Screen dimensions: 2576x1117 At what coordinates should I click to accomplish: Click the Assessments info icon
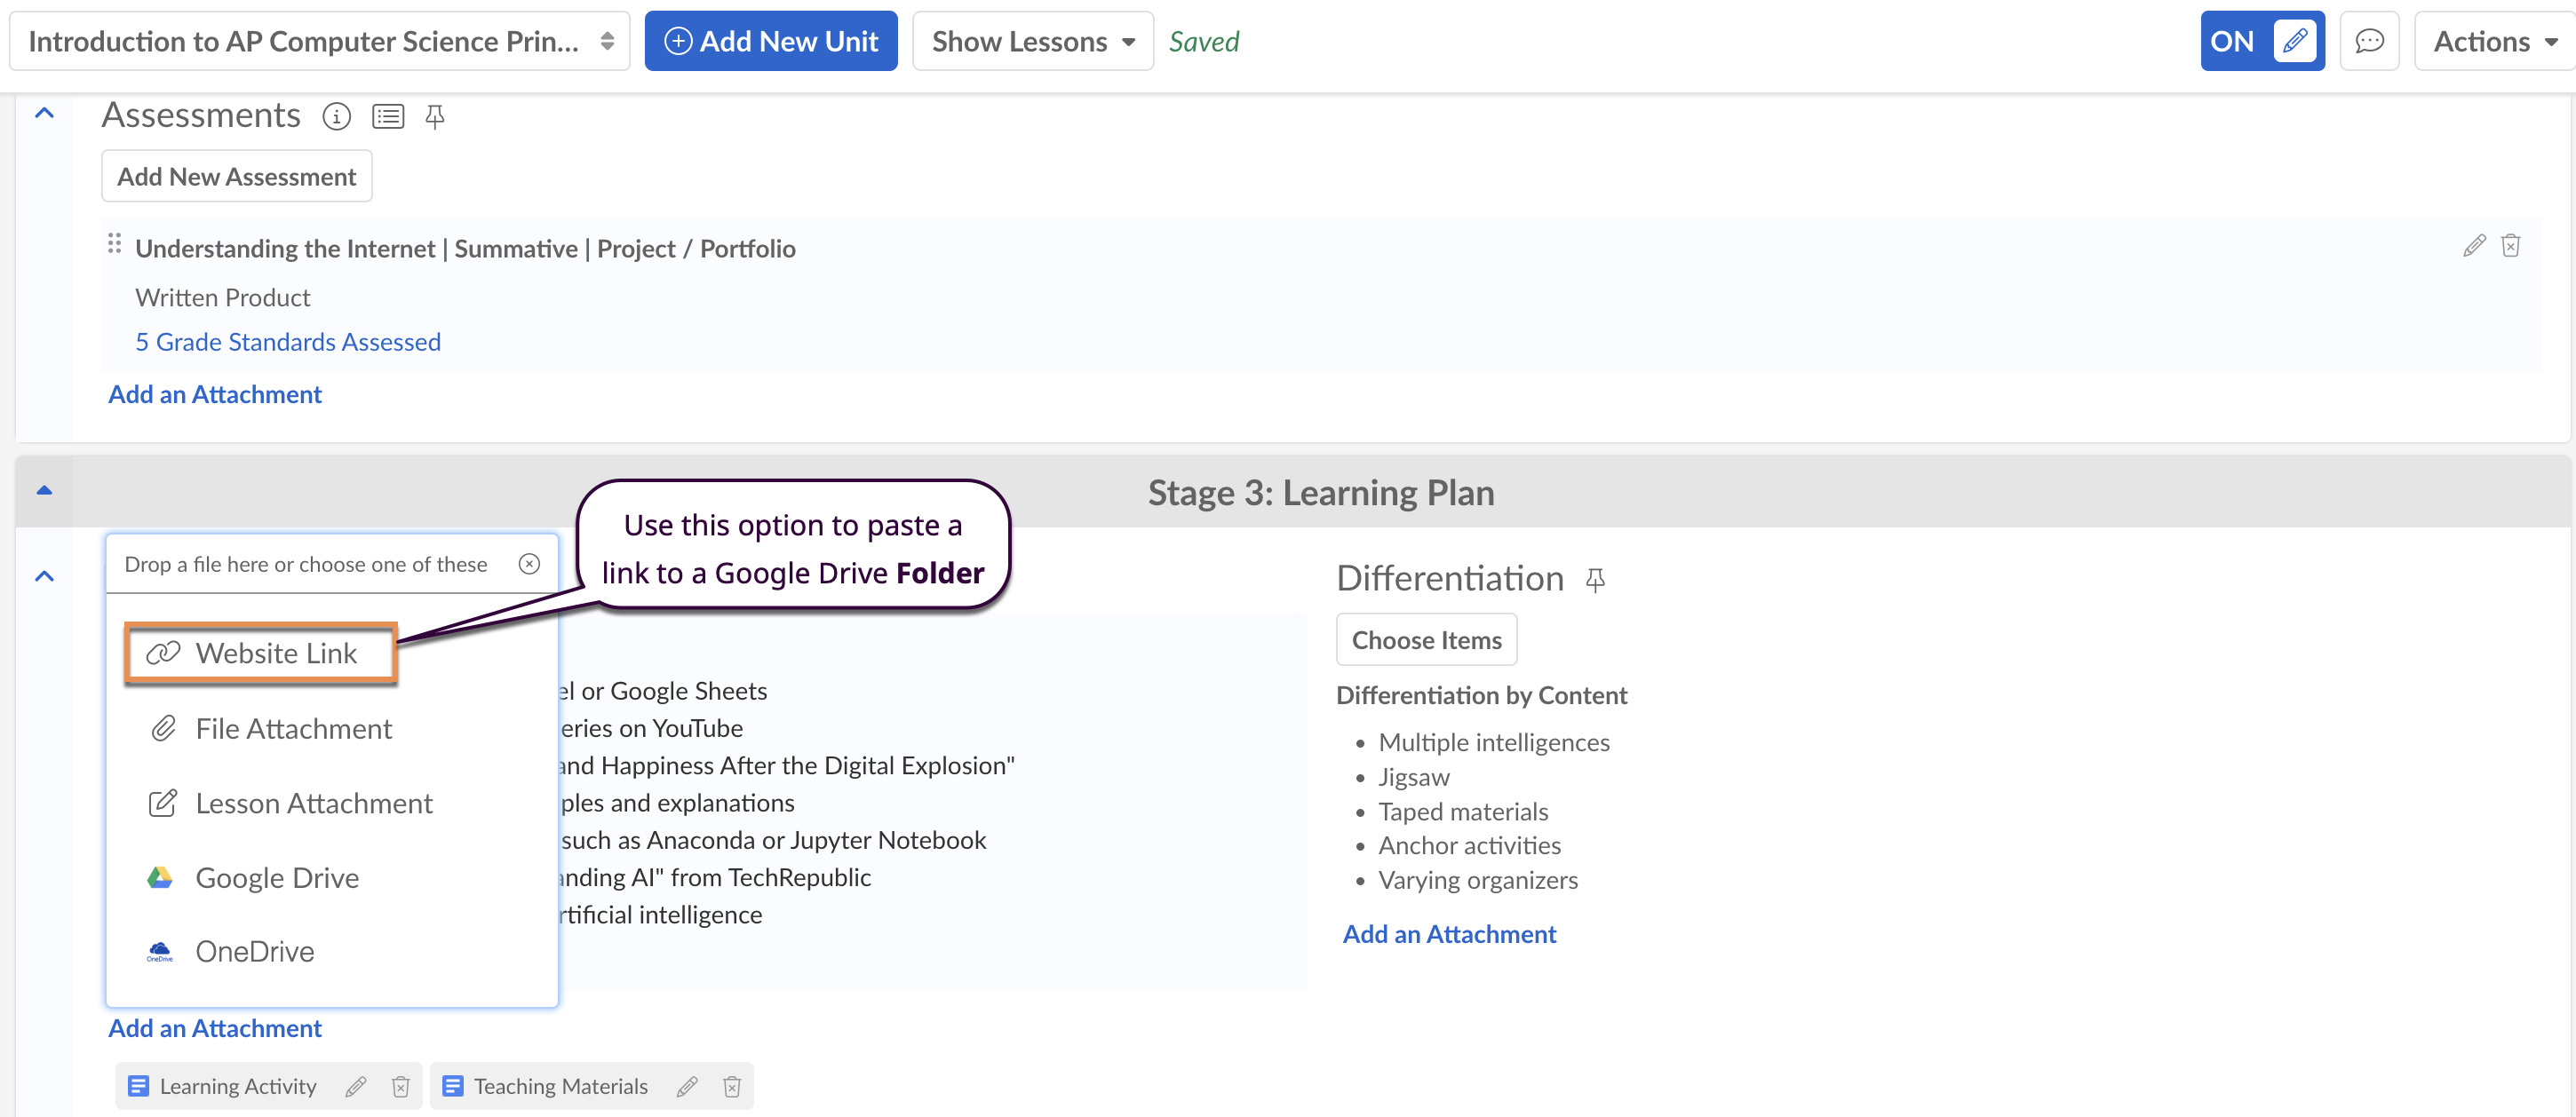coord(336,117)
